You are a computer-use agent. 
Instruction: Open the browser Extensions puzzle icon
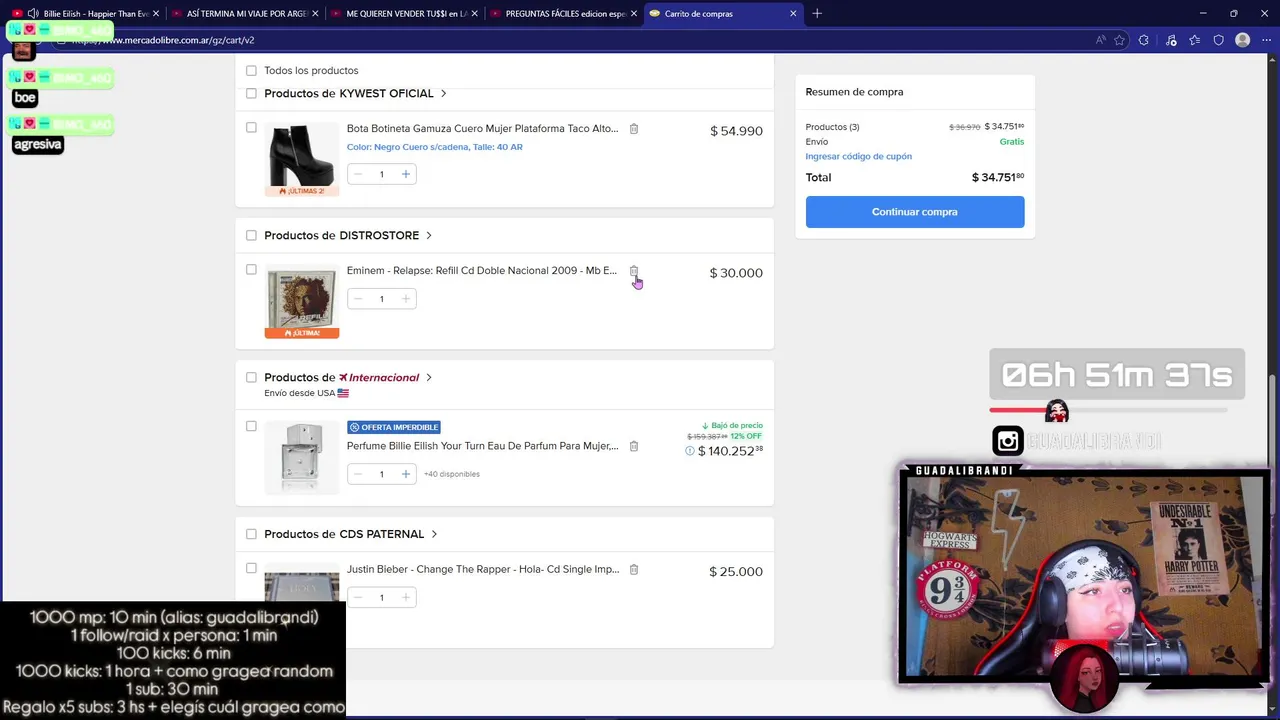pos(1144,40)
